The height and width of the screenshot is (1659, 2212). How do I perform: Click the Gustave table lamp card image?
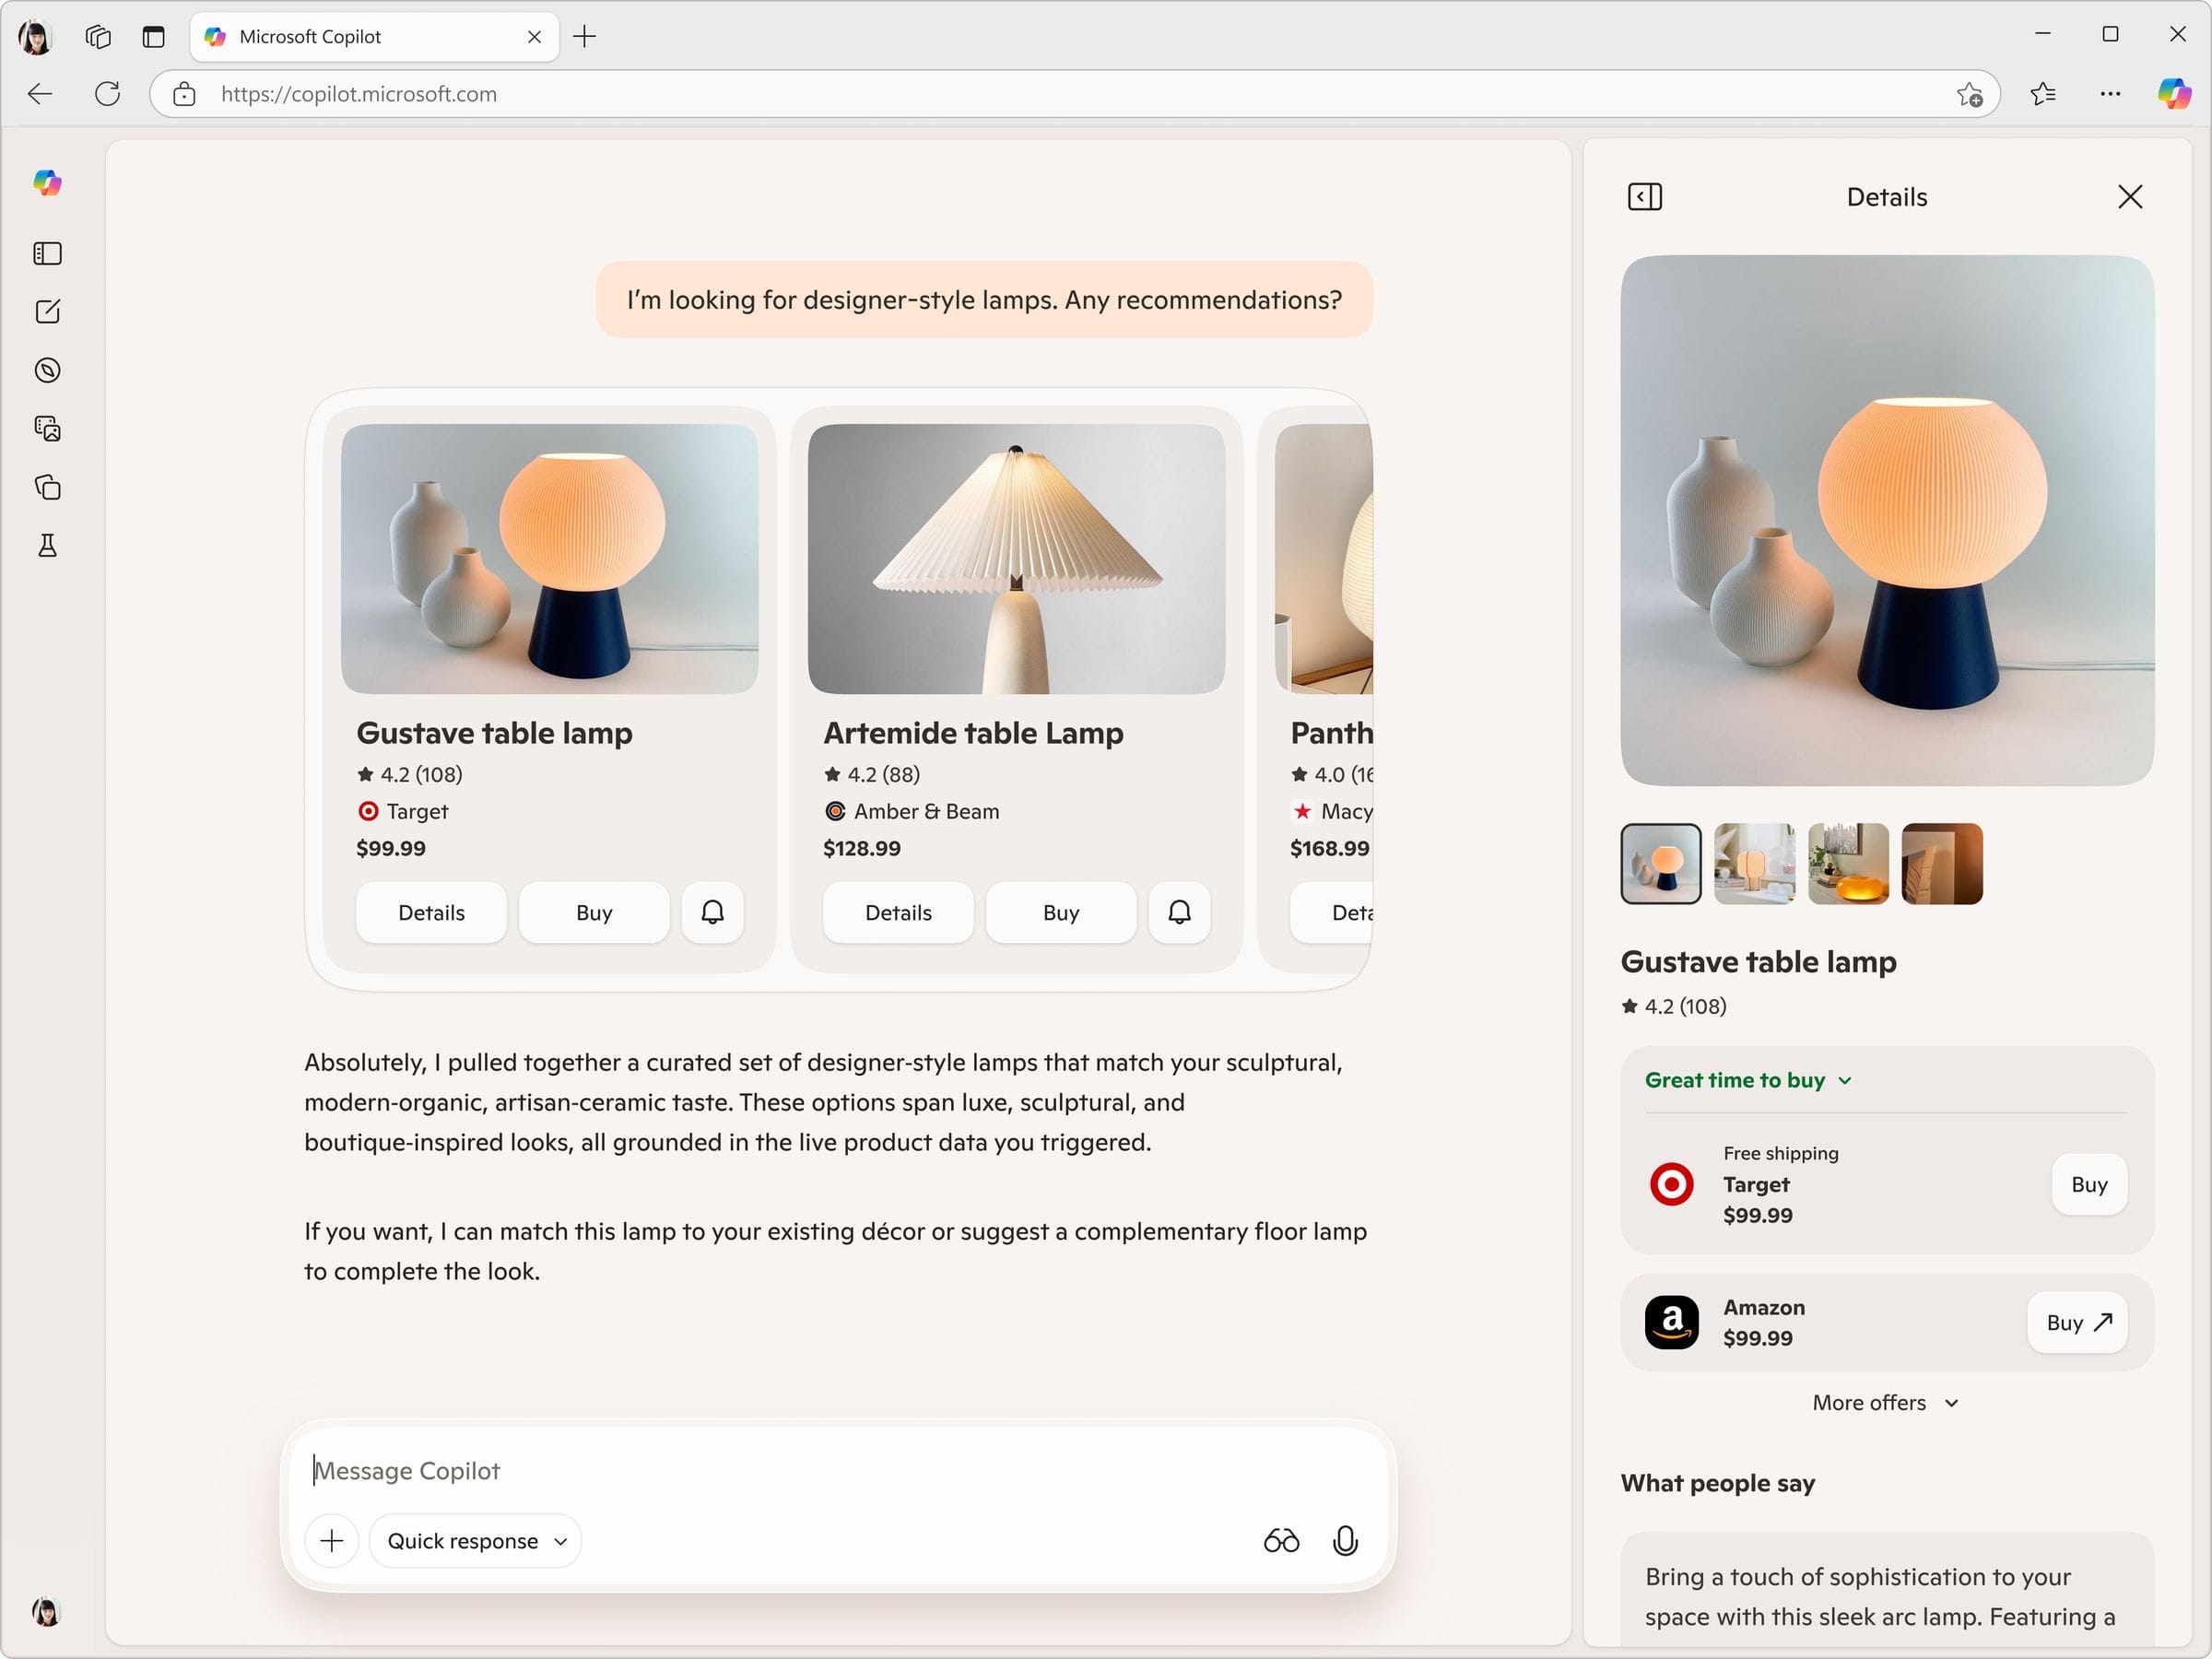click(549, 559)
